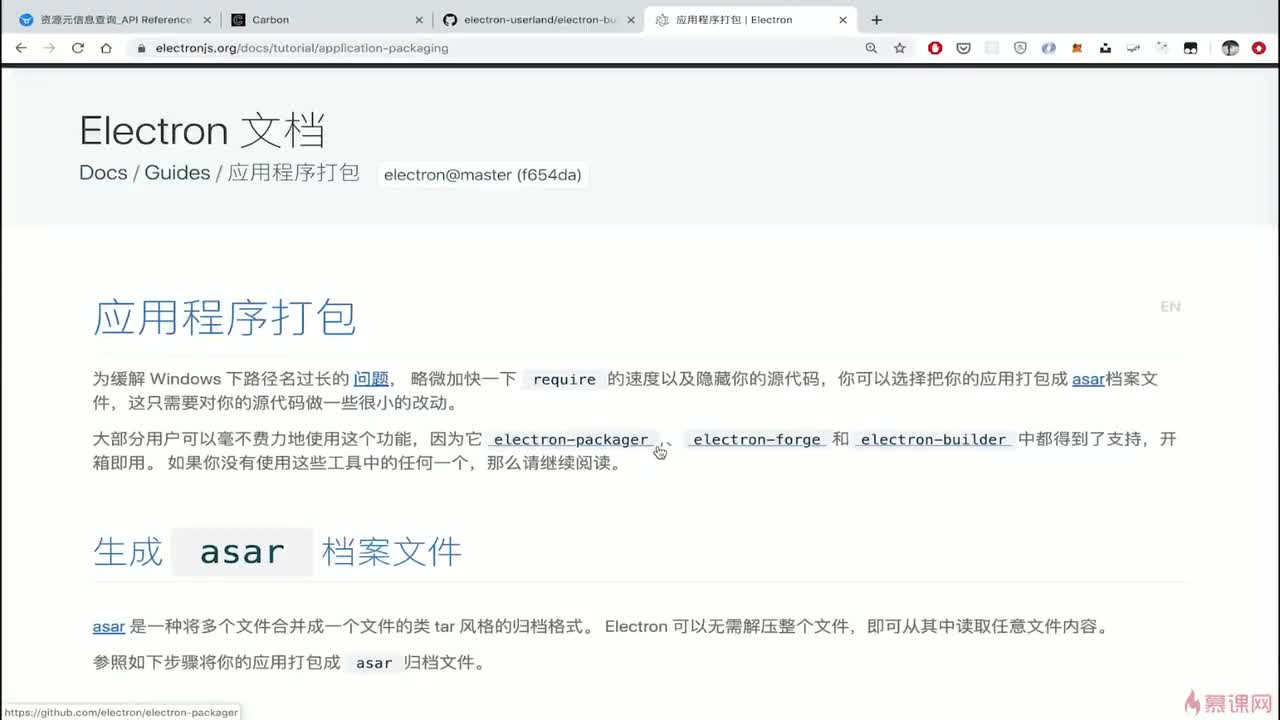Close the 应用程序打包 Electron tab
The width and height of the screenshot is (1280, 720).
click(843, 20)
